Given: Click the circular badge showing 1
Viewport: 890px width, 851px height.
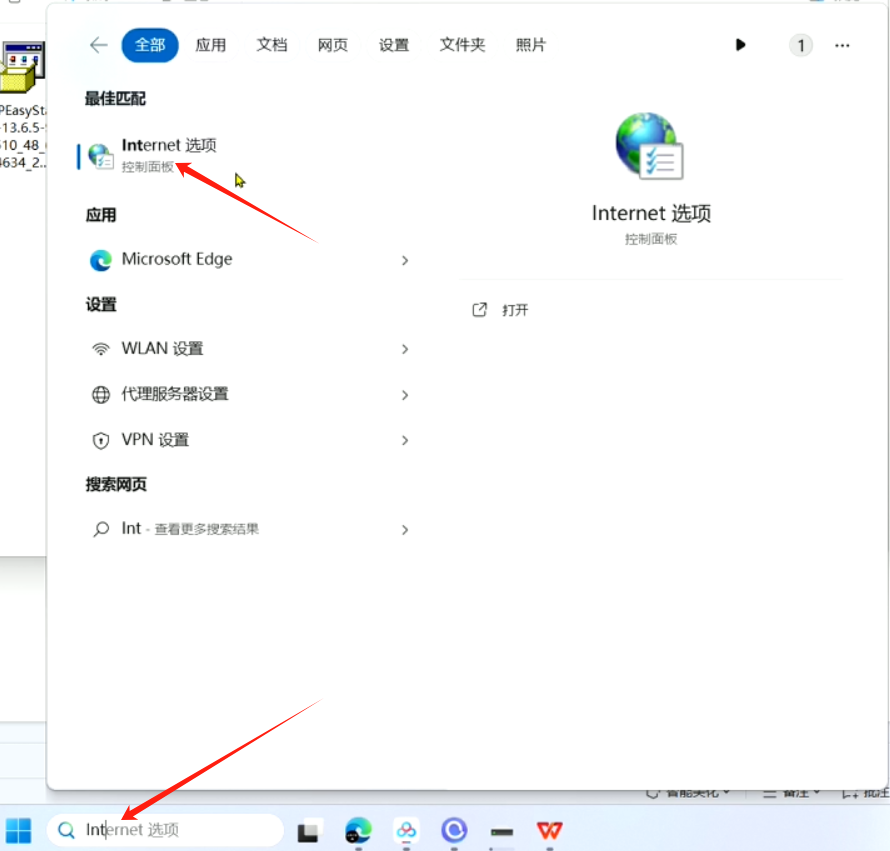Looking at the screenshot, I should tap(801, 45).
